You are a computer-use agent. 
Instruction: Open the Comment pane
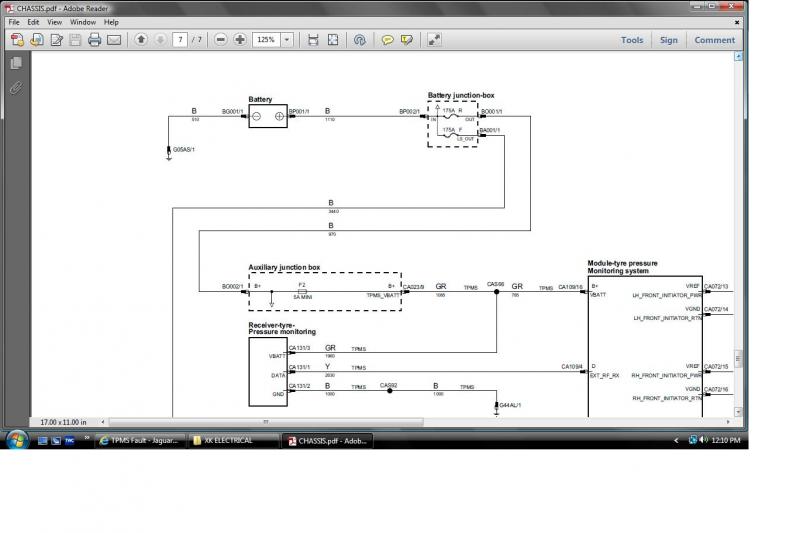click(x=714, y=40)
